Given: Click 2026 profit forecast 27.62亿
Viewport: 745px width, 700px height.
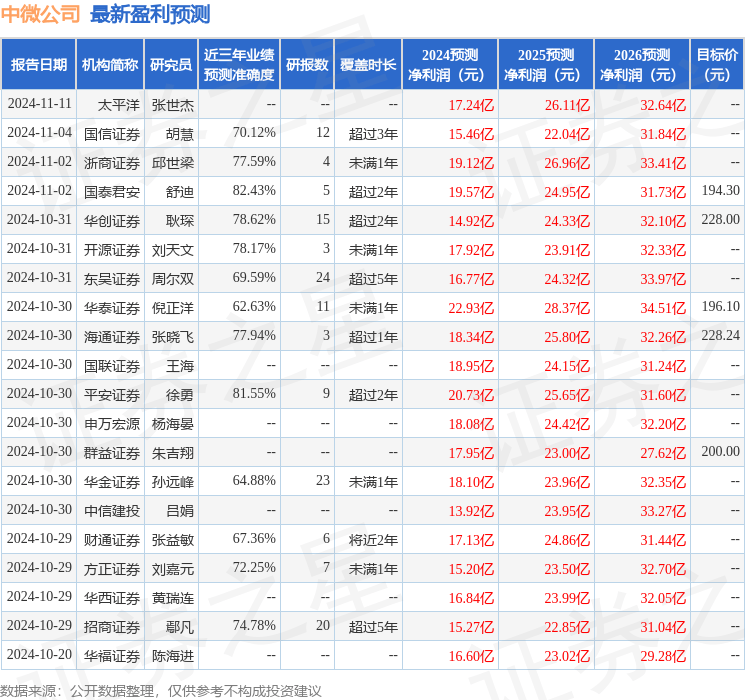Looking at the screenshot, I should pyautogui.click(x=663, y=453).
